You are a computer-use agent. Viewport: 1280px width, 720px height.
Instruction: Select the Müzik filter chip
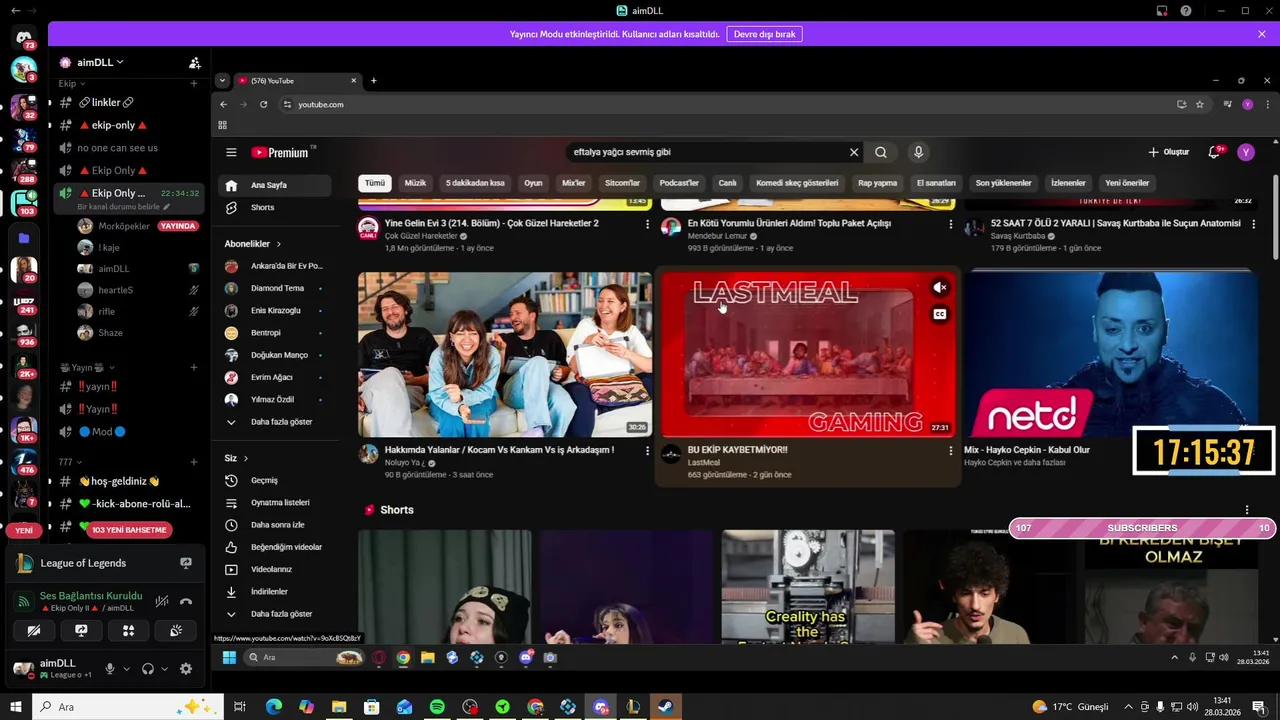click(x=415, y=183)
